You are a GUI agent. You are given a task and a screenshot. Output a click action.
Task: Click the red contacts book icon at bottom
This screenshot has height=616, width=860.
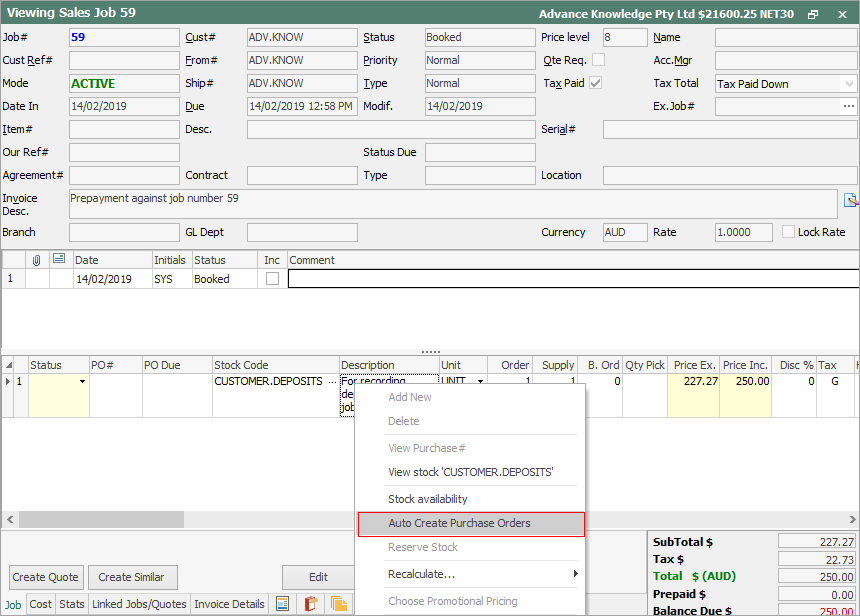[310, 604]
